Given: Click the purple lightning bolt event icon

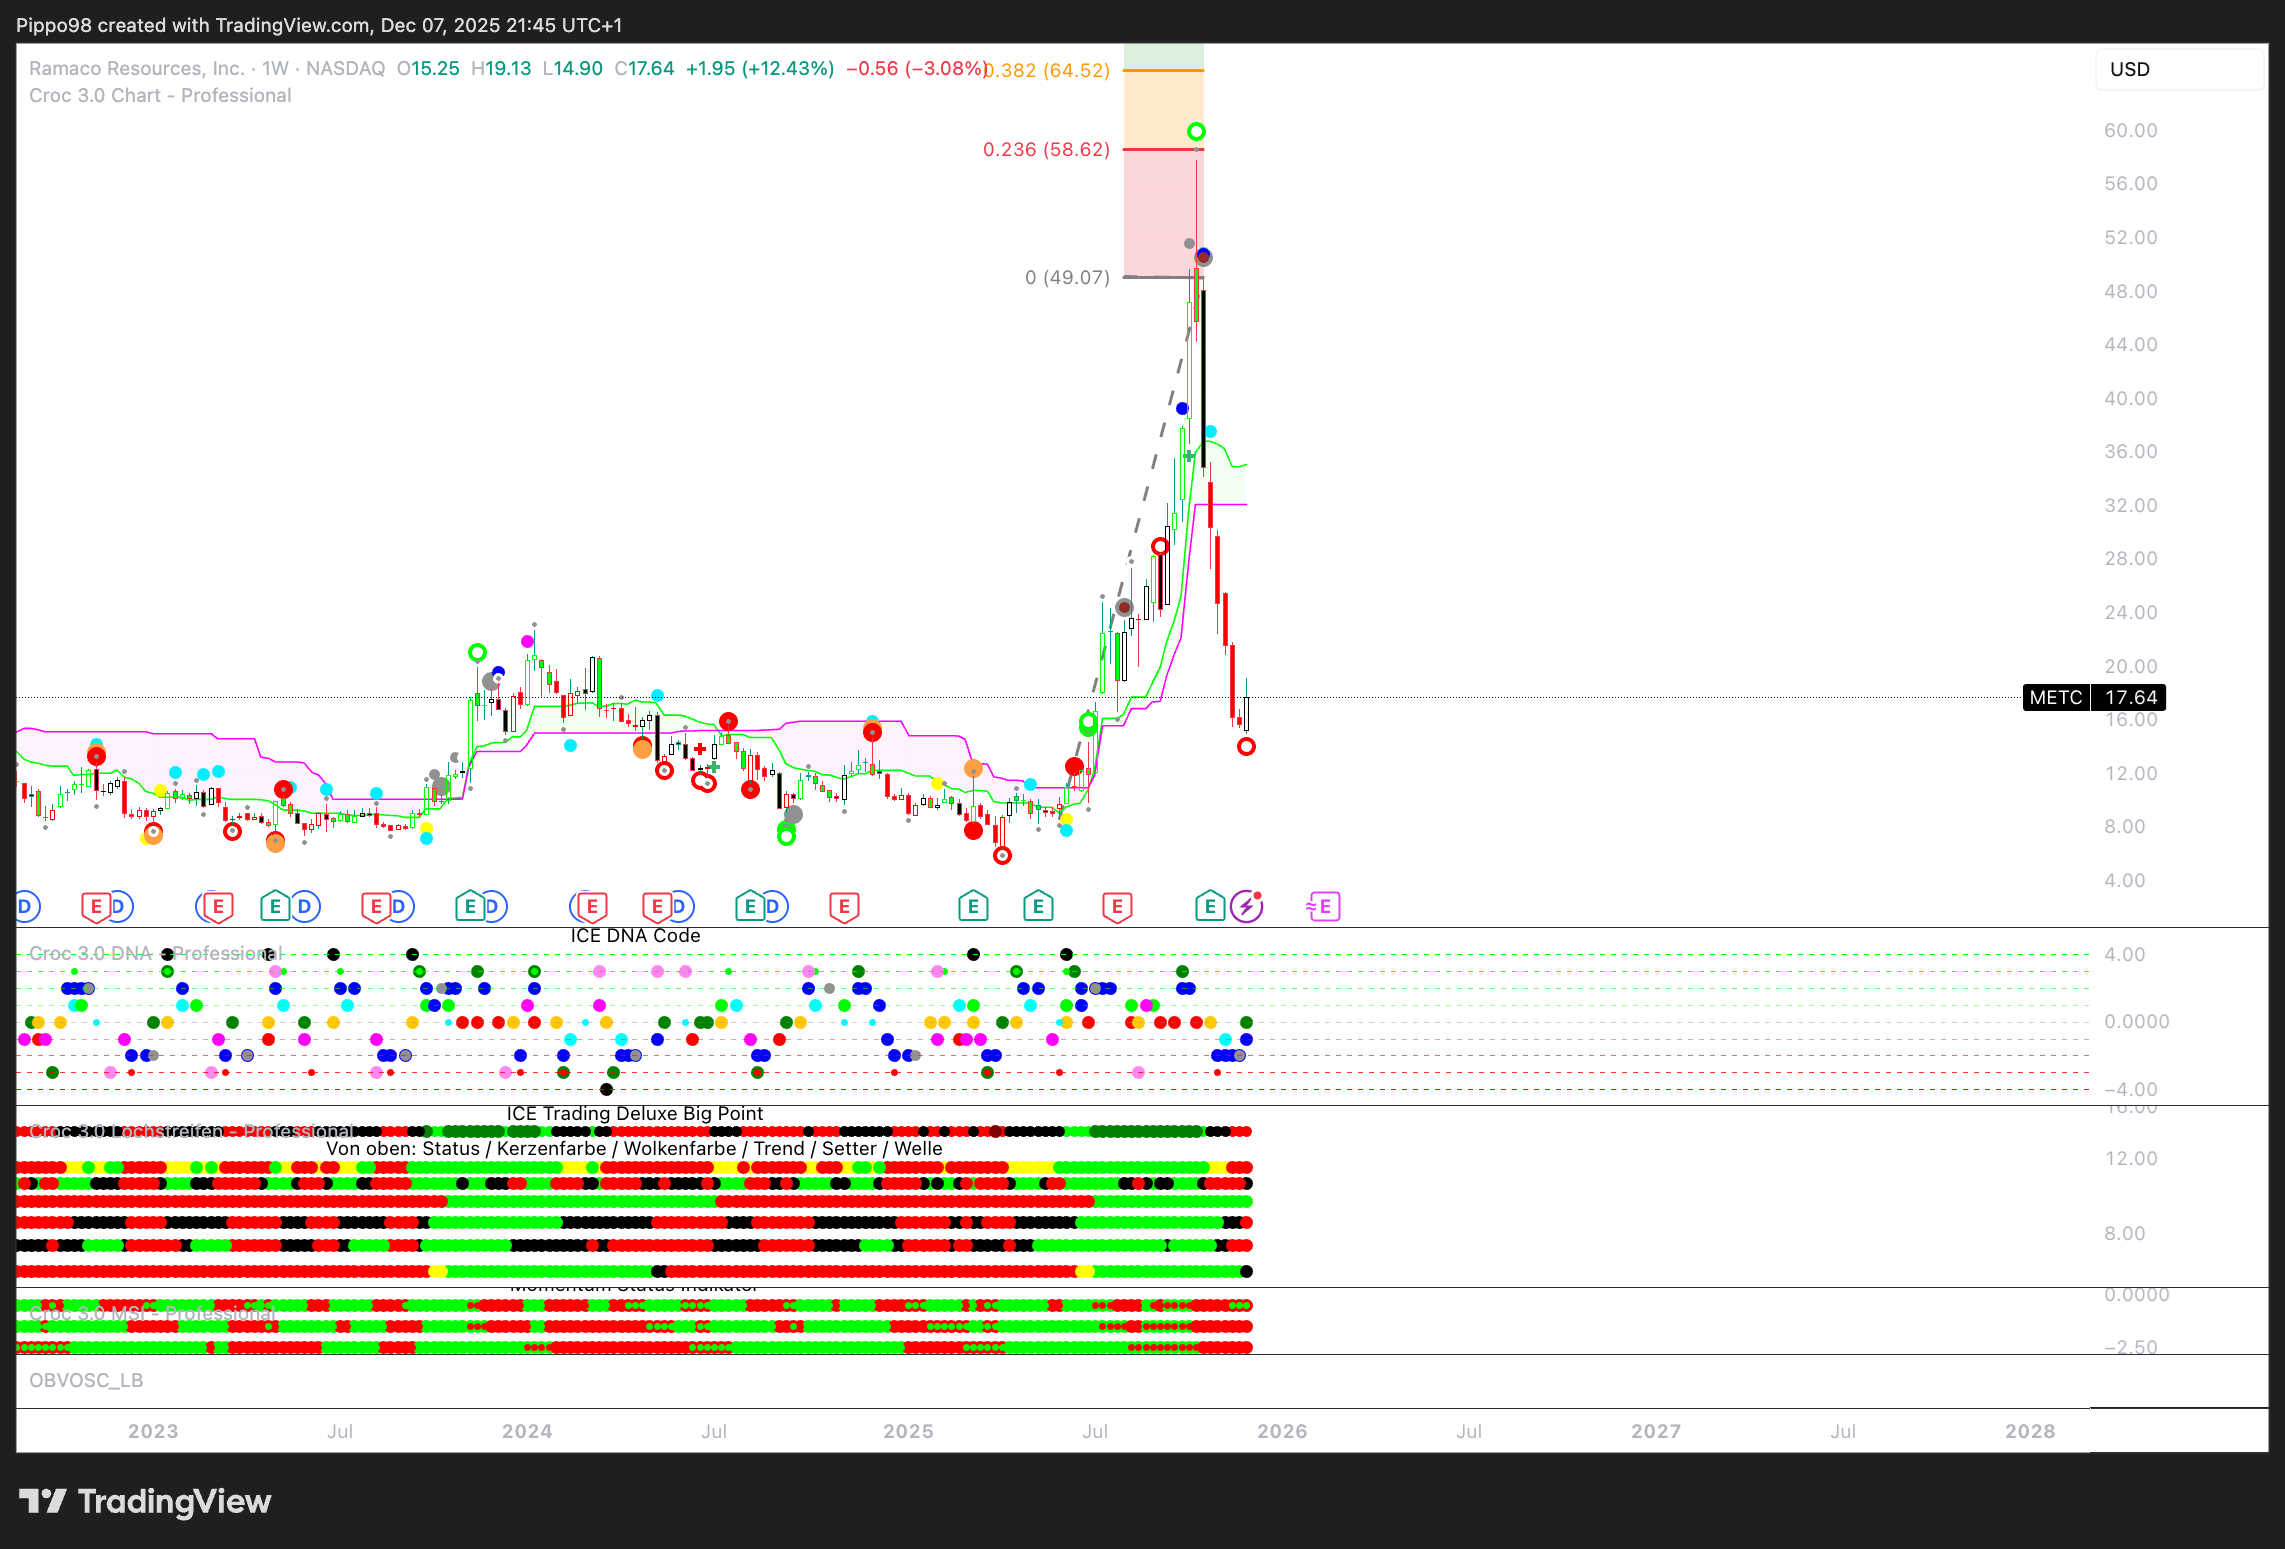Looking at the screenshot, I should coord(1246,907).
